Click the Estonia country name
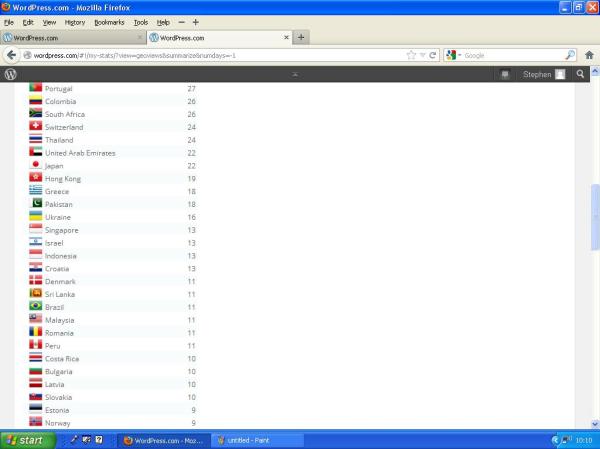This screenshot has height=449, width=600. click(57, 410)
